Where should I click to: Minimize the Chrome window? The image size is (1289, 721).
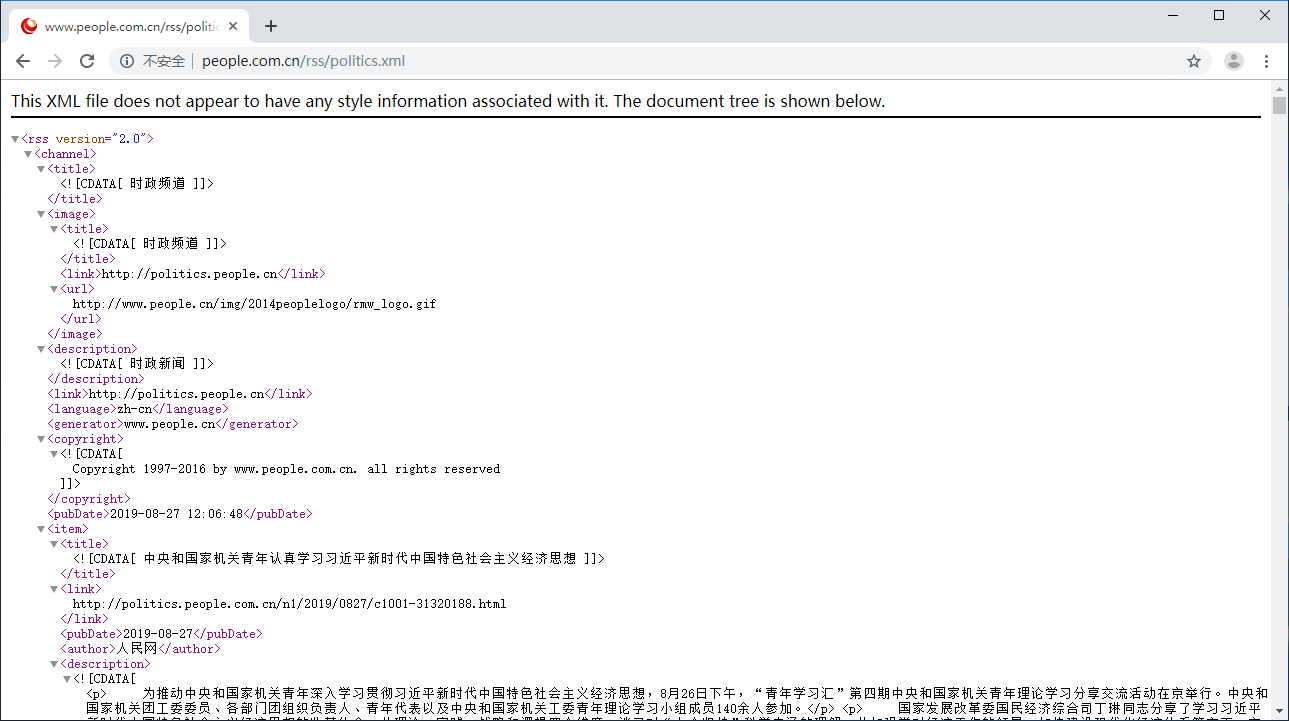coord(1174,14)
